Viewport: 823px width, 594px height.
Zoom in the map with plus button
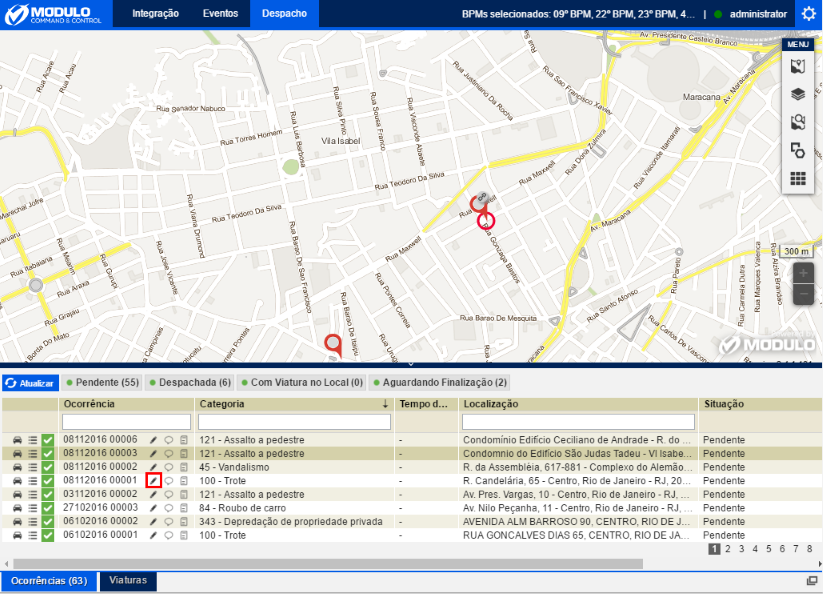[803, 273]
